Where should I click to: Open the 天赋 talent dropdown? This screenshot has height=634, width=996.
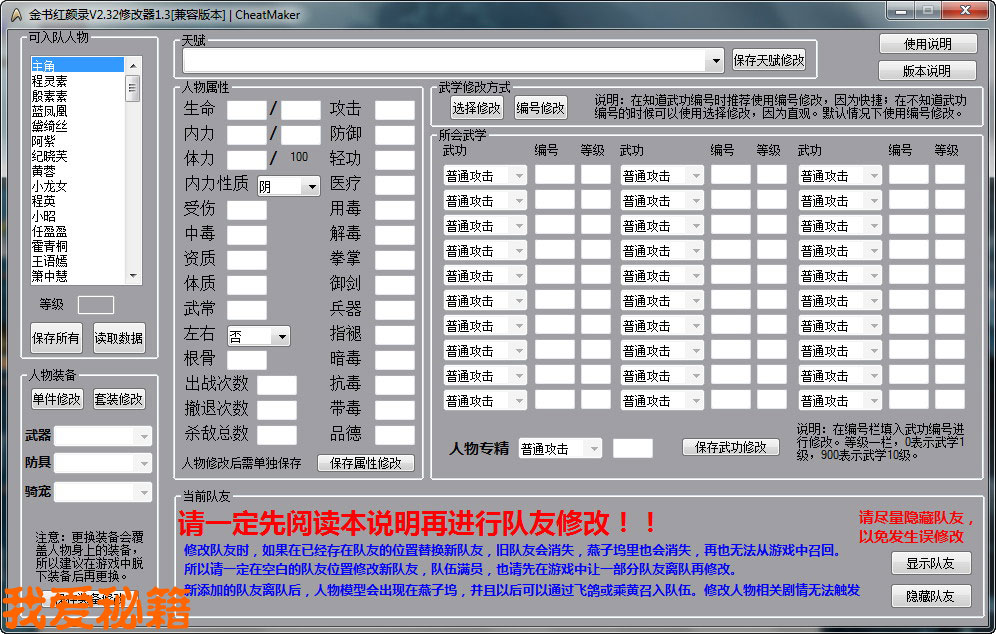(x=714, y=61)
